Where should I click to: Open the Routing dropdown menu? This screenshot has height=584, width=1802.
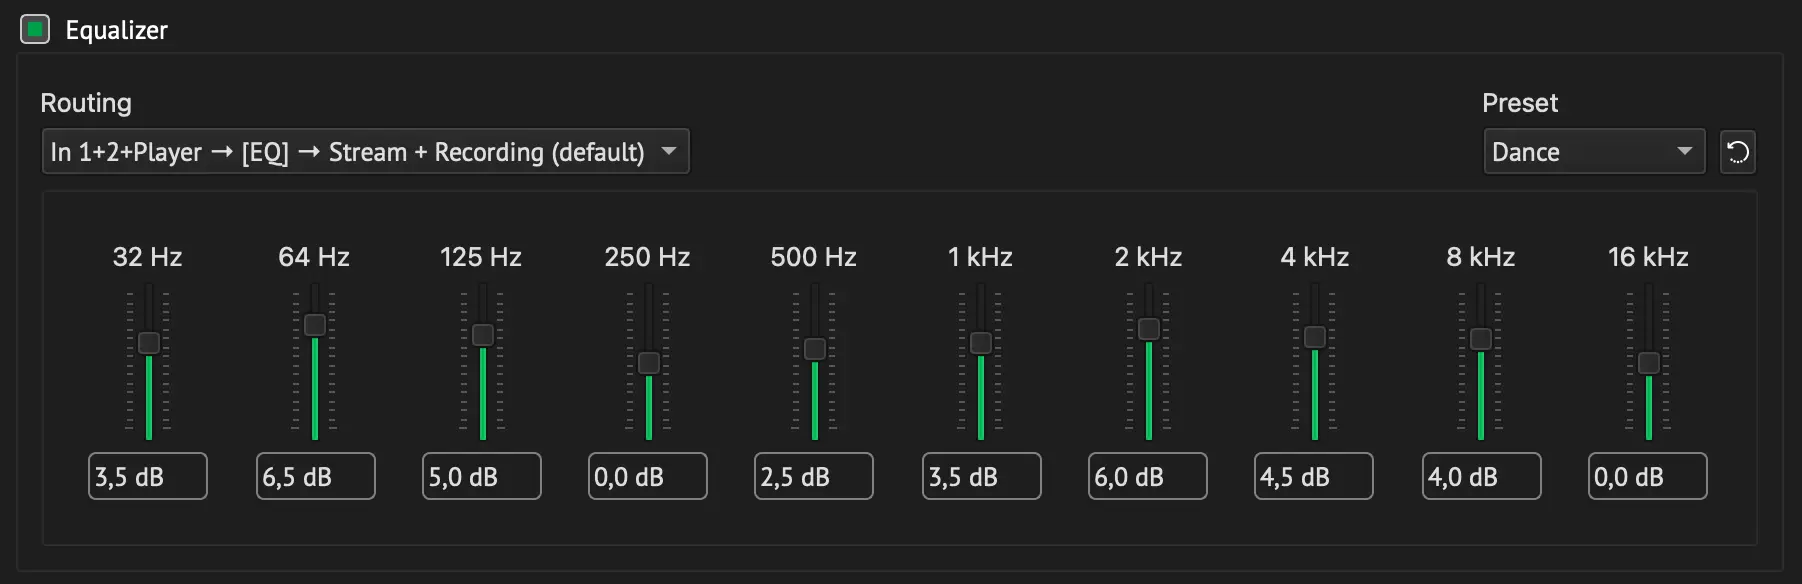pyautogui.click(x=365, y=152)
